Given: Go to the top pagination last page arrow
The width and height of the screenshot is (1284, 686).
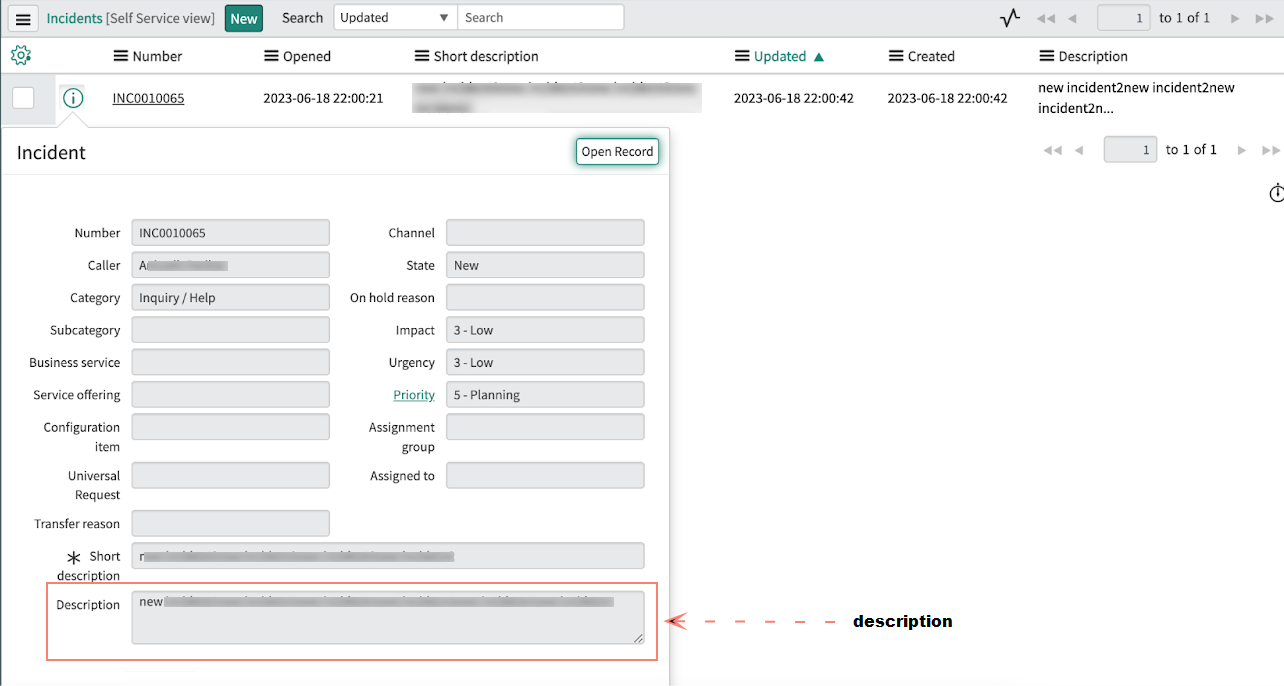Looking at the screenshot, I should [1263, 18].
